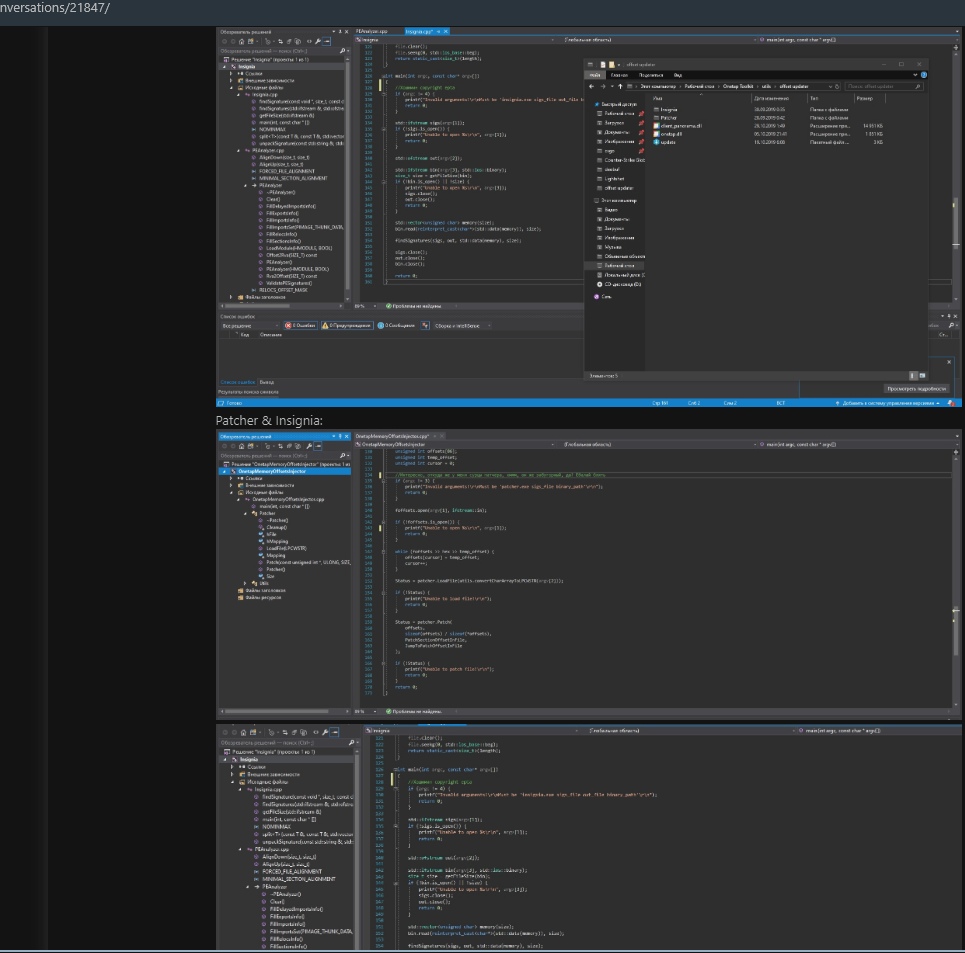This screenshot has width=965, height=953.
Task: Expand Ссылки node in top screenshot's tree
Action: pos(231,74)
